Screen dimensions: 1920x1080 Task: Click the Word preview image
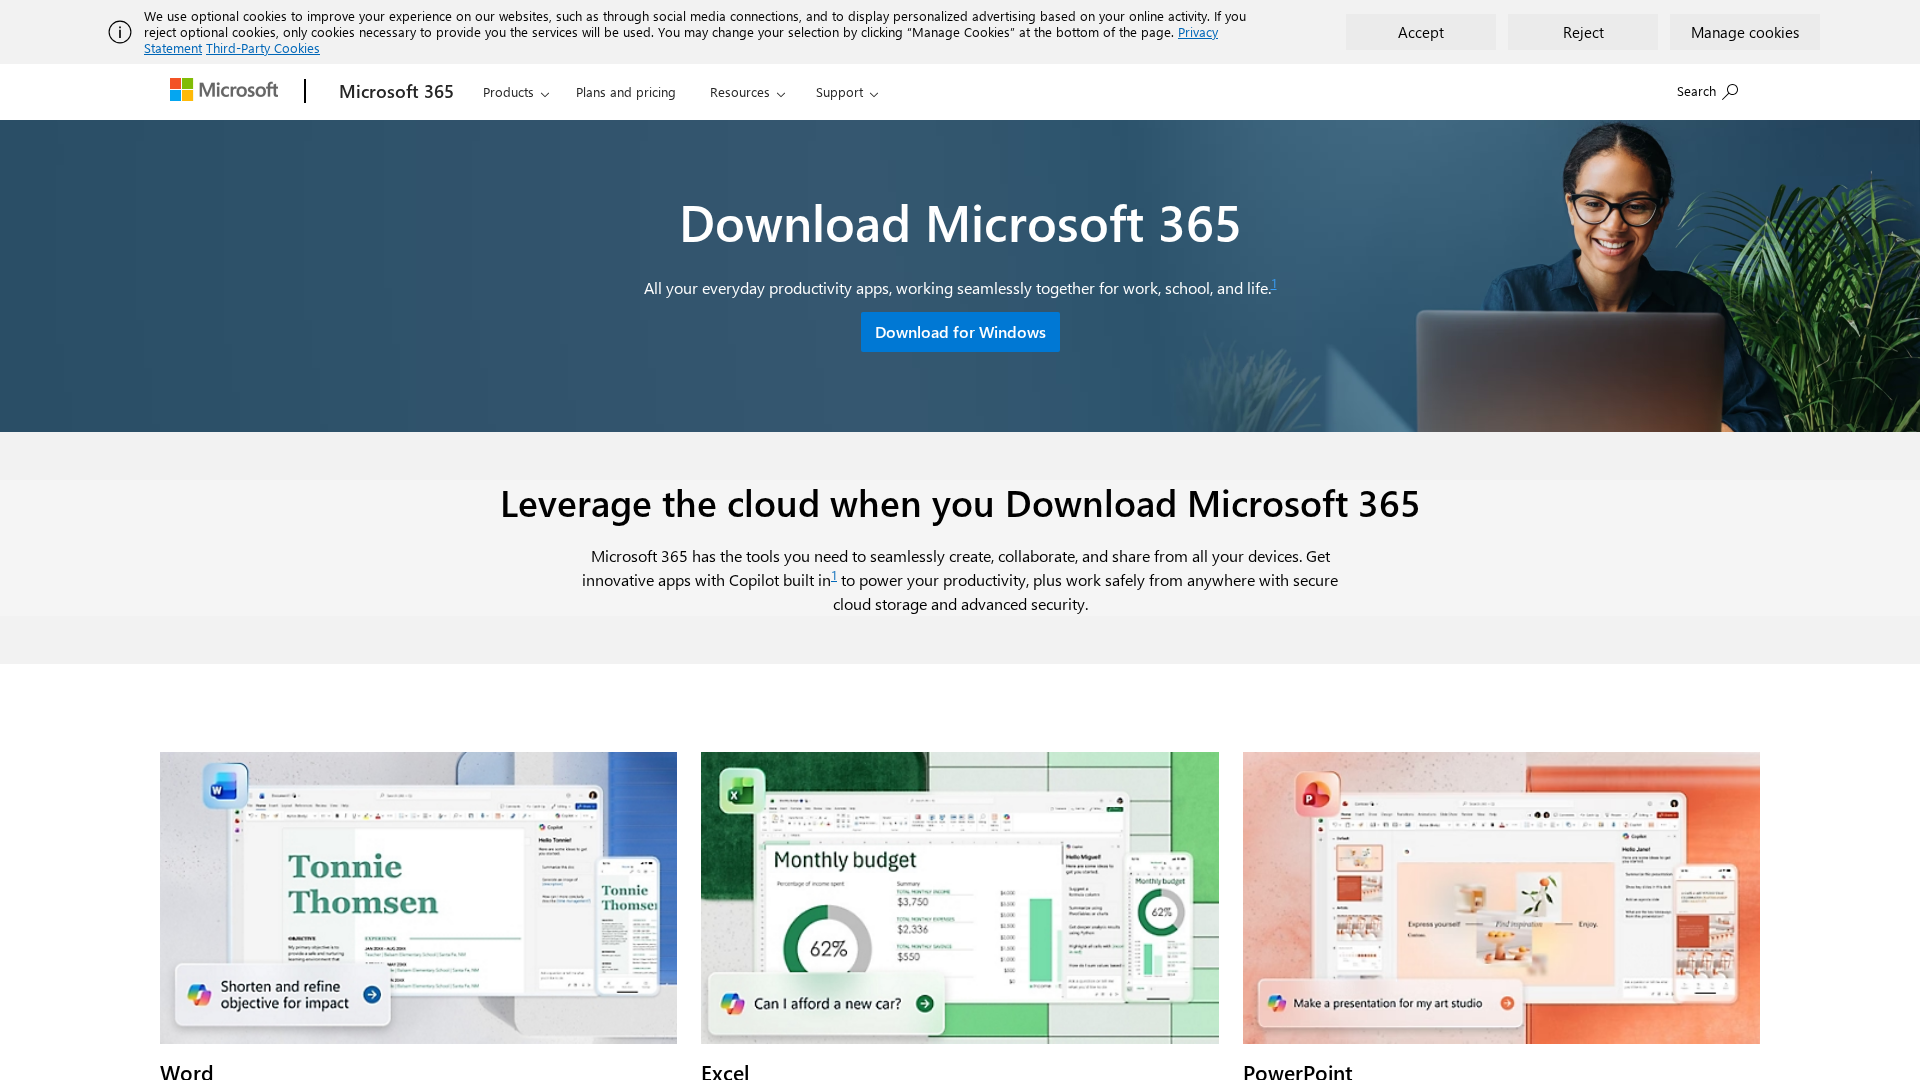click(418, 898)
